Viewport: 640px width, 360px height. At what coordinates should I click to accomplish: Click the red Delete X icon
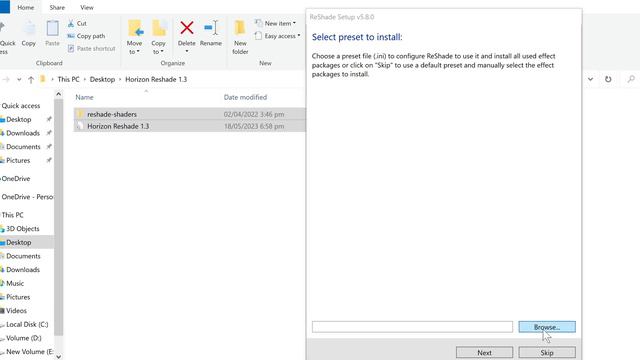(187, 28)
